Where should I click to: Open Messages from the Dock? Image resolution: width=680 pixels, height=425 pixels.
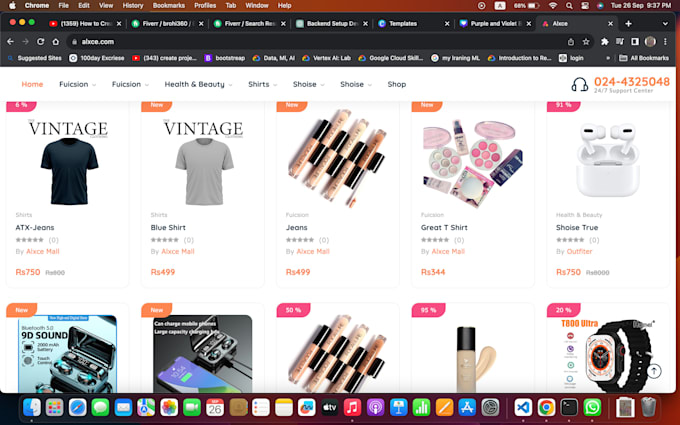click(101, 407)
